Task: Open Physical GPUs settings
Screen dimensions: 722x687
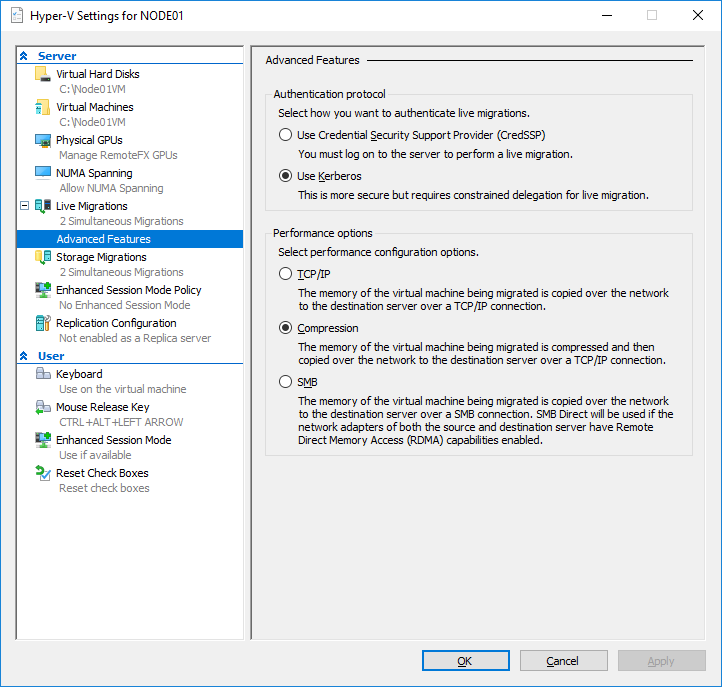Action: [x=89, y=140]
